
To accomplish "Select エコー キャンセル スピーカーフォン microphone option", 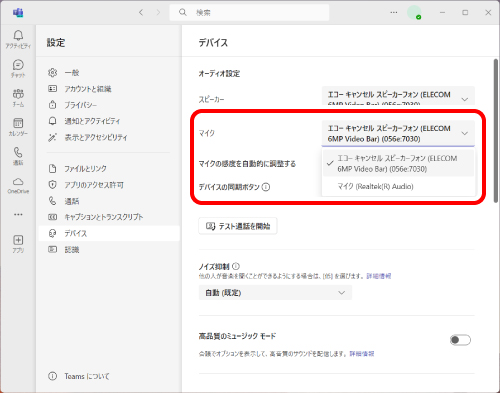I will [x=398, y=163].
